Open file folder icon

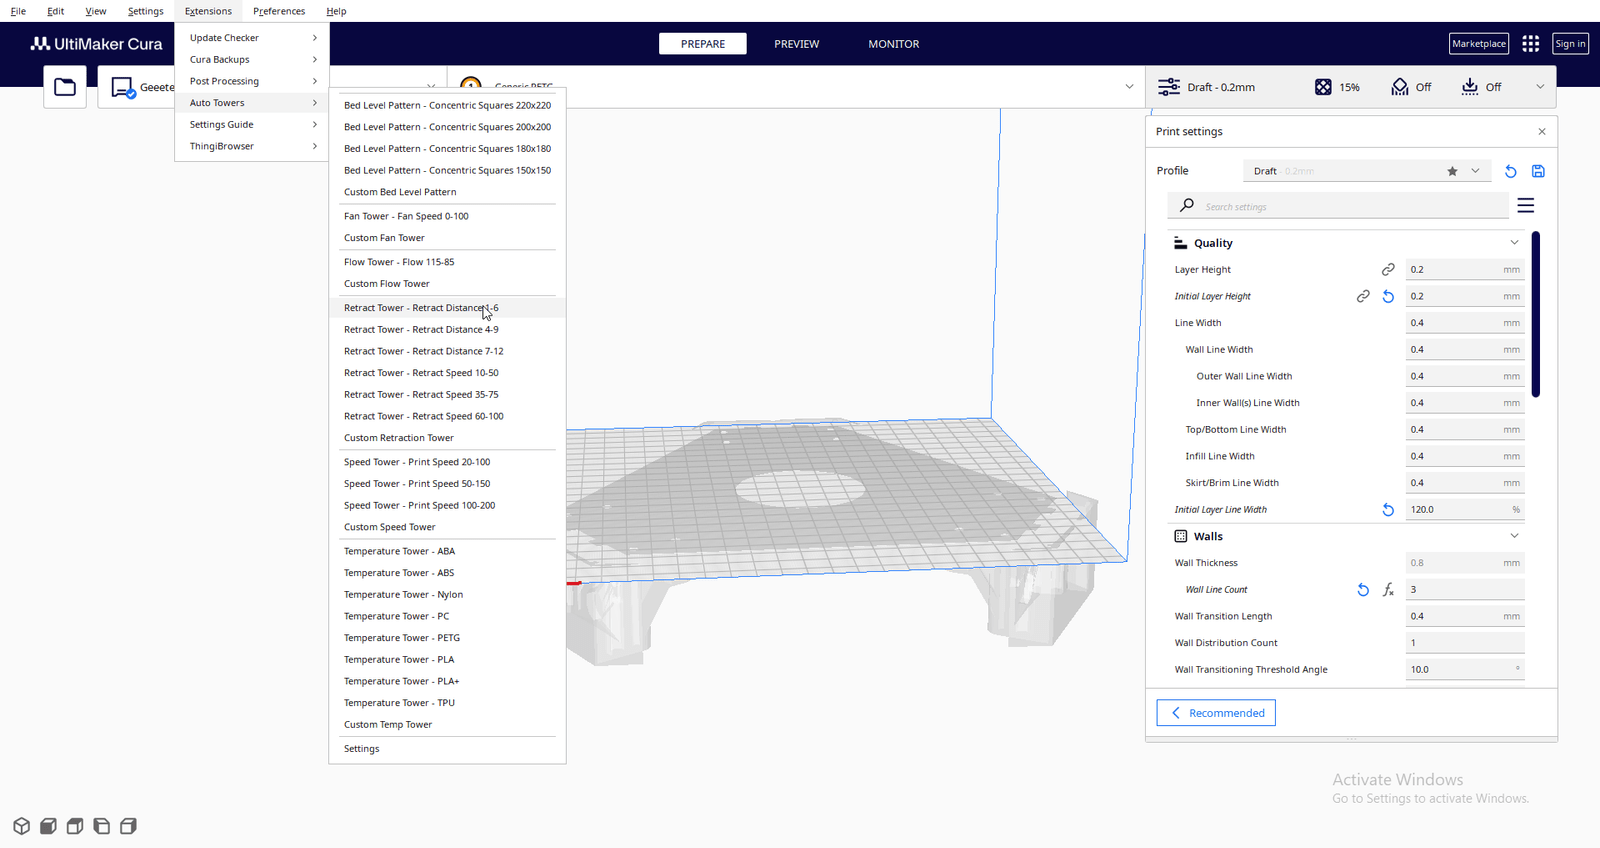coord(65,87)
